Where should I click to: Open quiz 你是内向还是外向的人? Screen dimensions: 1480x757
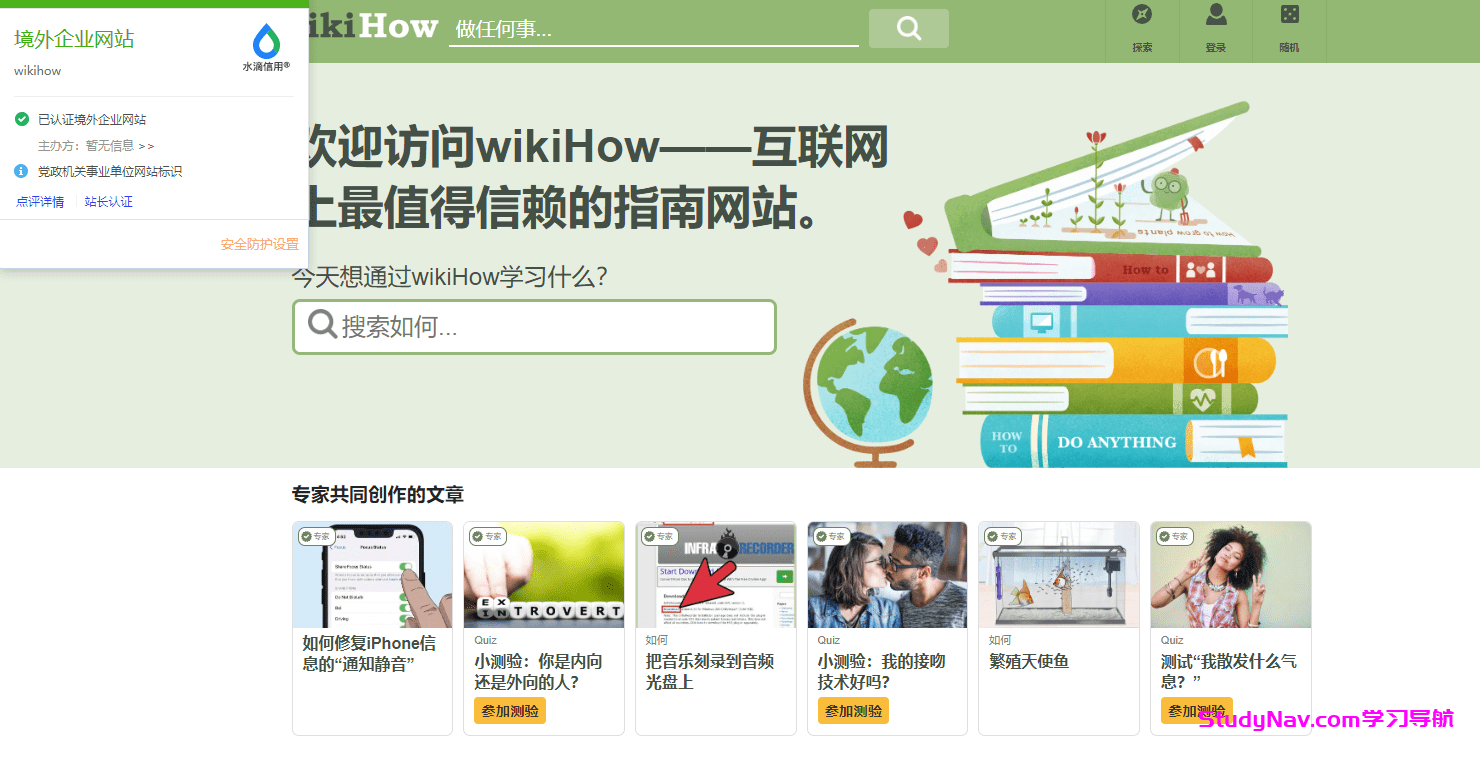(540, 671)
